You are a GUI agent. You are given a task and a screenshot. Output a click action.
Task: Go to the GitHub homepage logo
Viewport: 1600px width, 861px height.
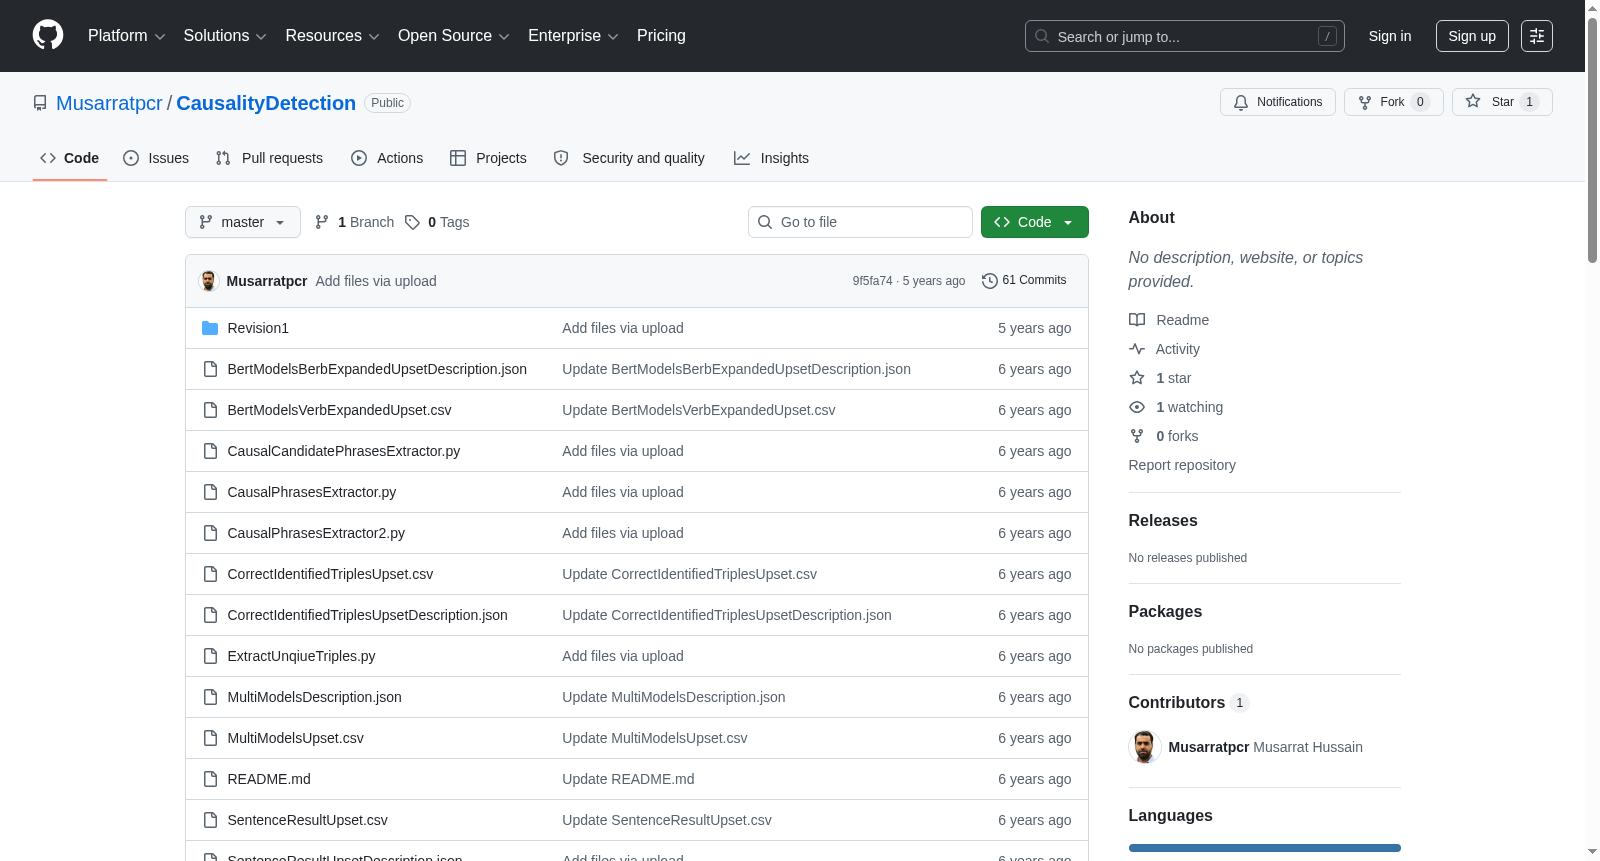[48, 36]
